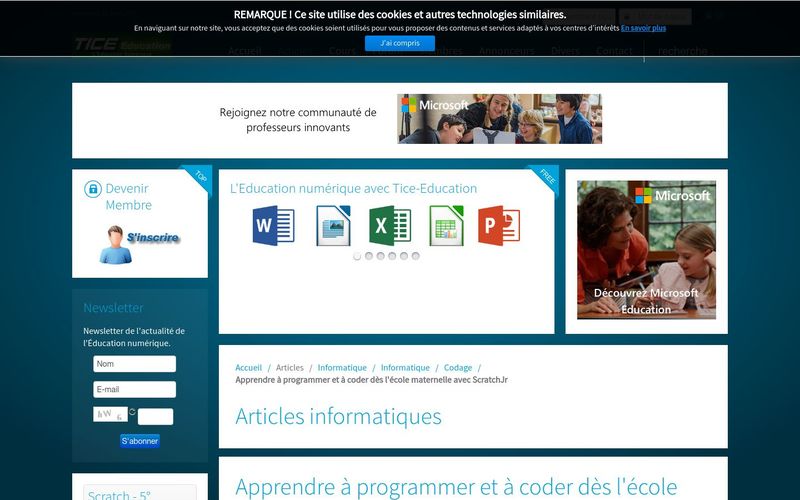Select the first carousel pagination dot

click(357, 256)
